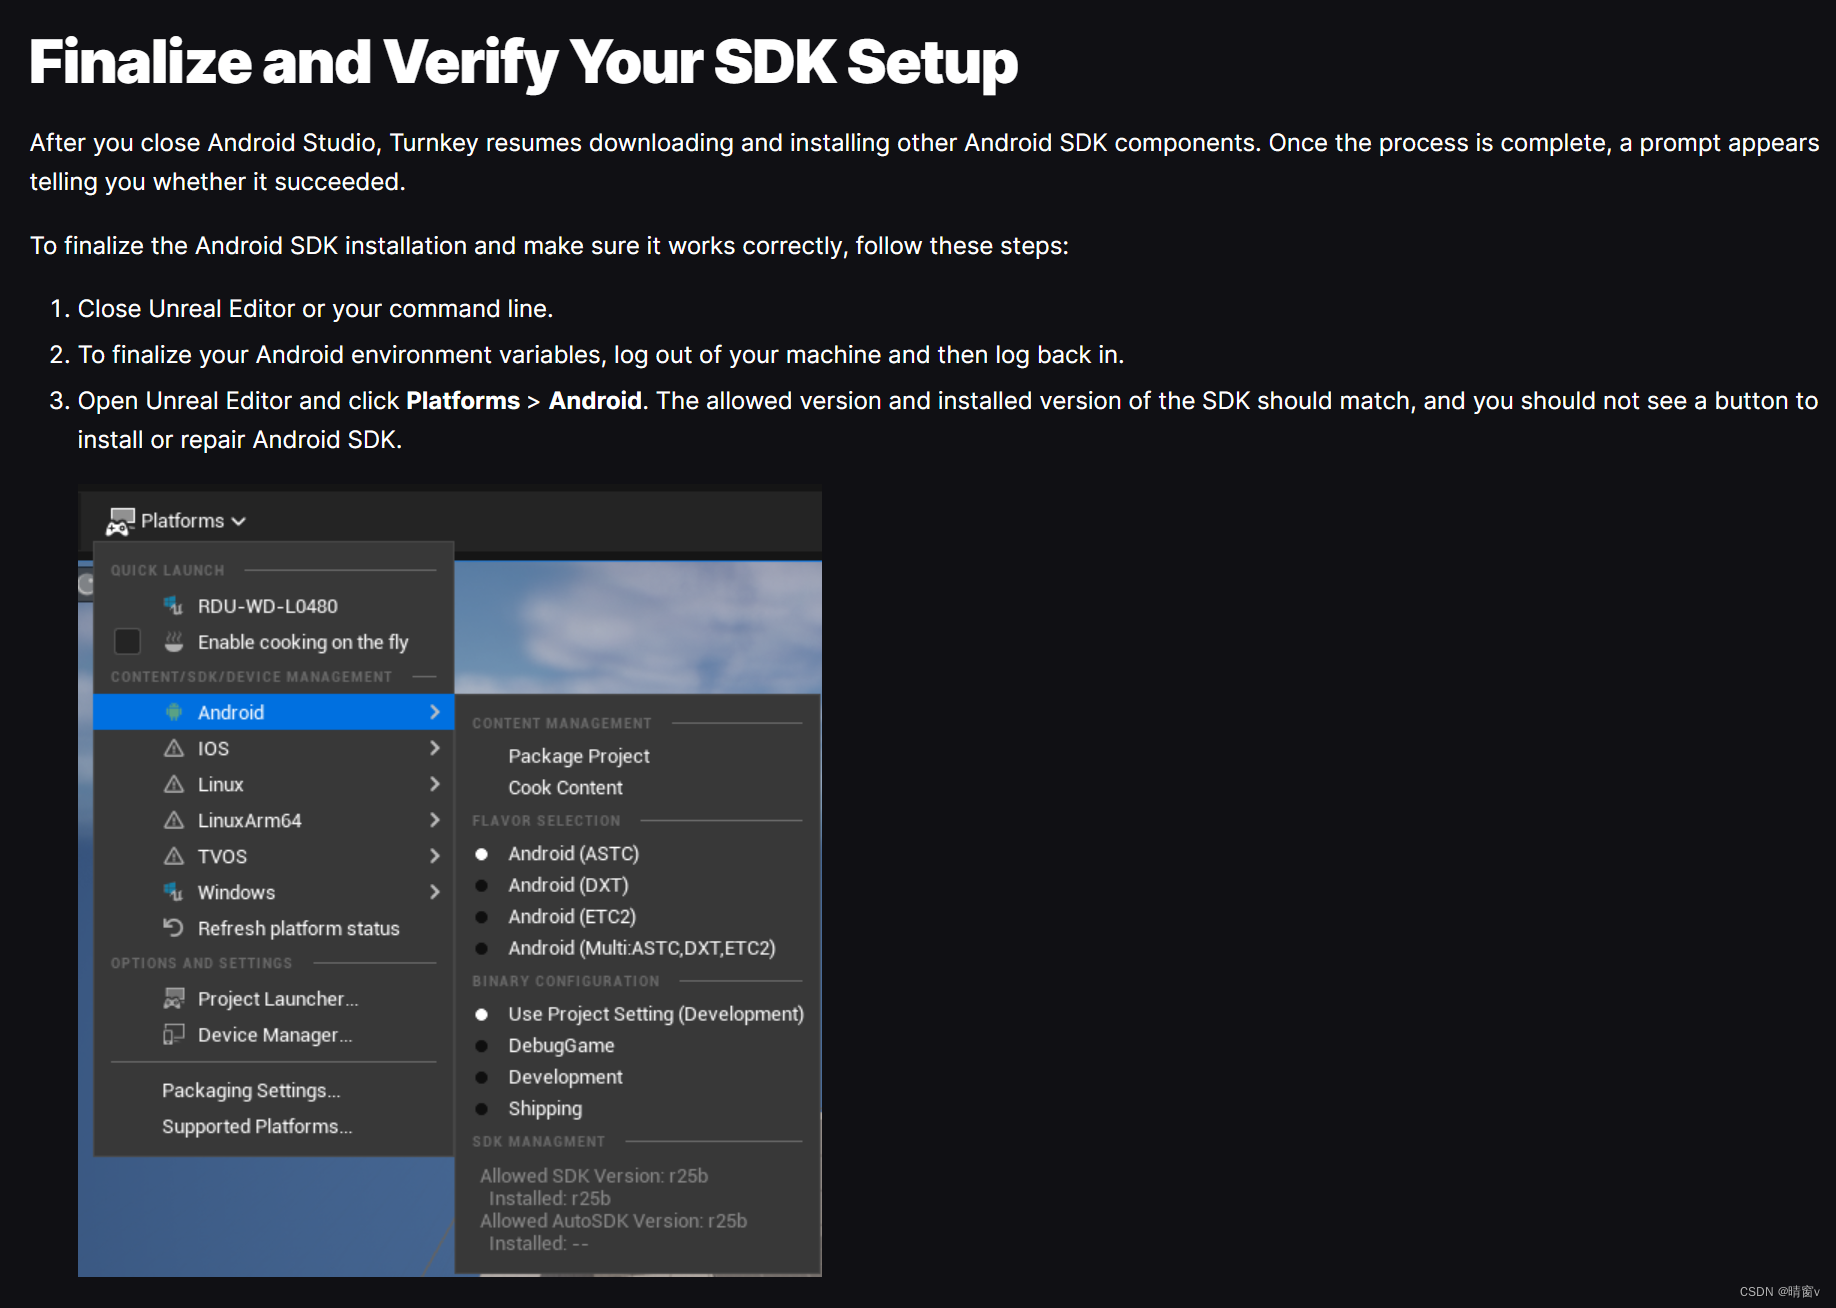Select Use Project Setting (Development) radio
This screenshot has width=1836, height=1308.
(x=482, y=1014)
